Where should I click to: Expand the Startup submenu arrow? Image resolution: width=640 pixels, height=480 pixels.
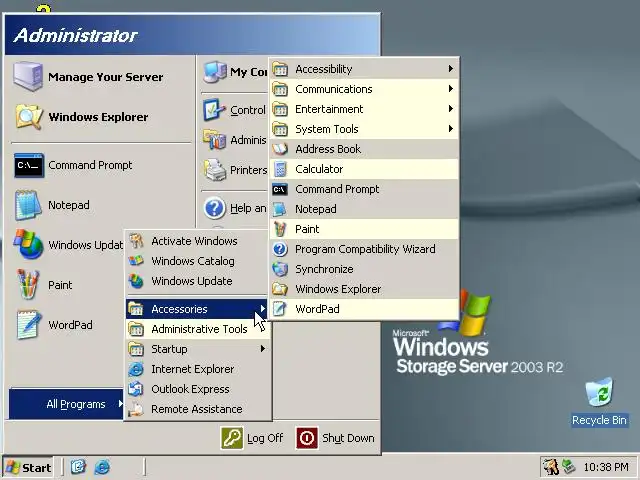point(263,349)
